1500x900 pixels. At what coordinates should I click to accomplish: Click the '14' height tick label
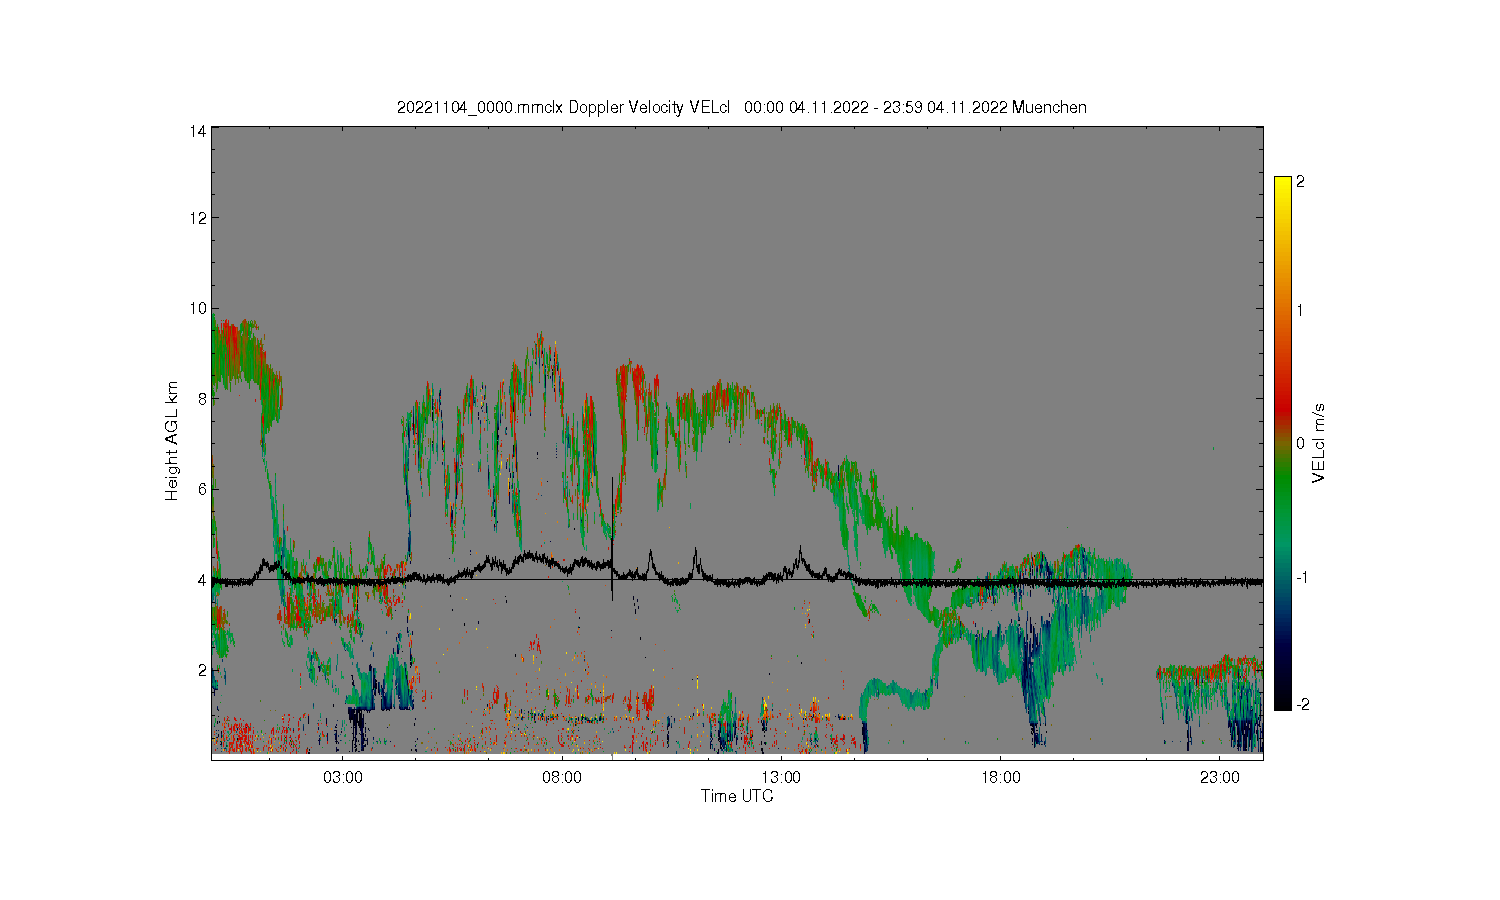[x=199, y=131]
